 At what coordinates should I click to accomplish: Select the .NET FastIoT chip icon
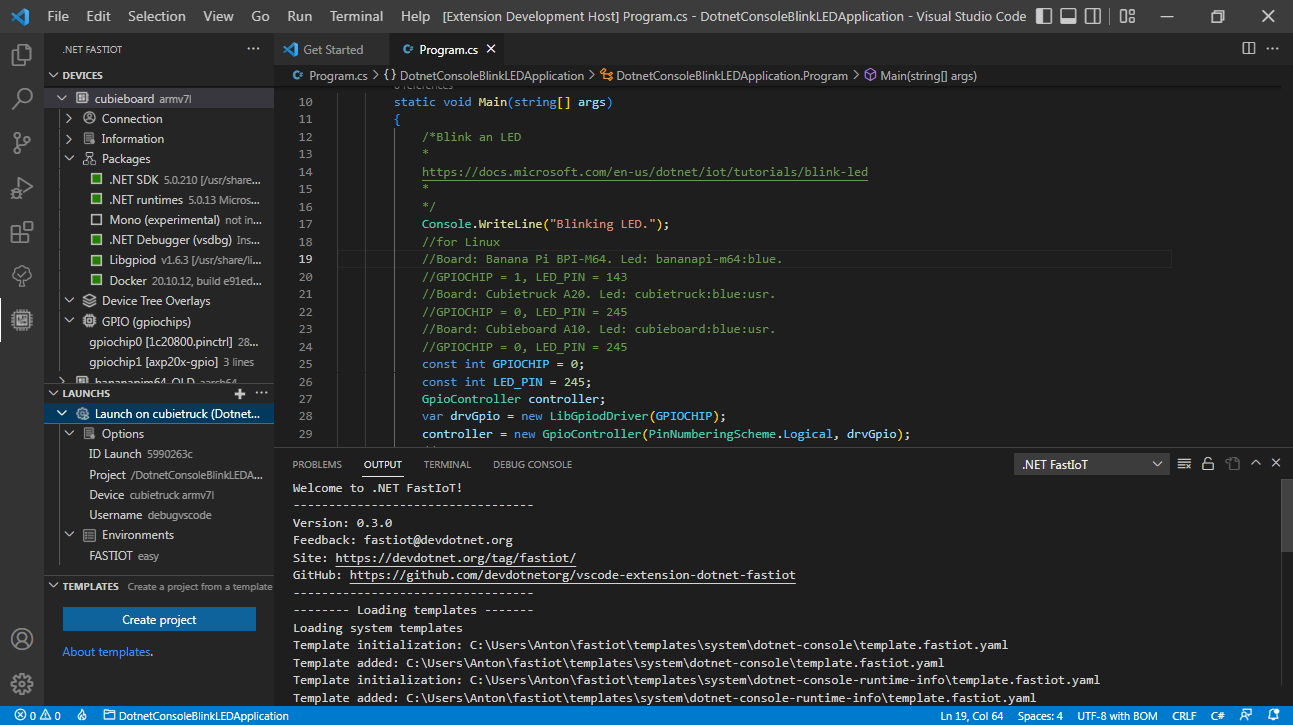coord(21,320)
